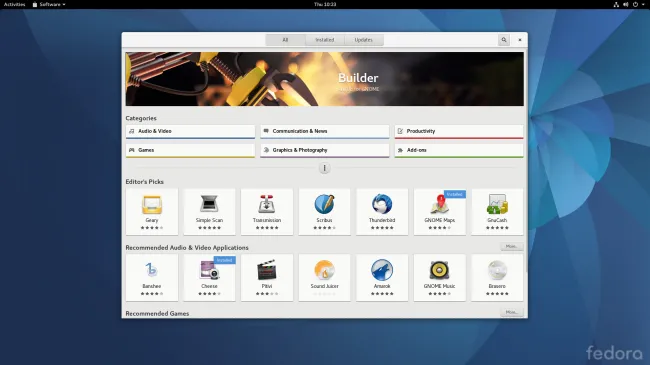
Task: Open the Sound Juicer app tile
Action: coord(325,278)
